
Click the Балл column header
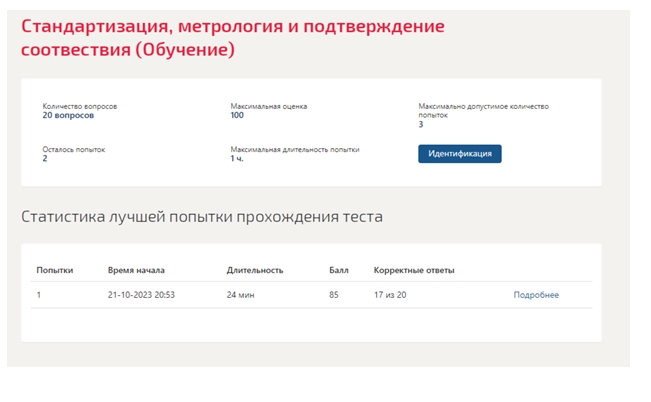pos(339,270)
